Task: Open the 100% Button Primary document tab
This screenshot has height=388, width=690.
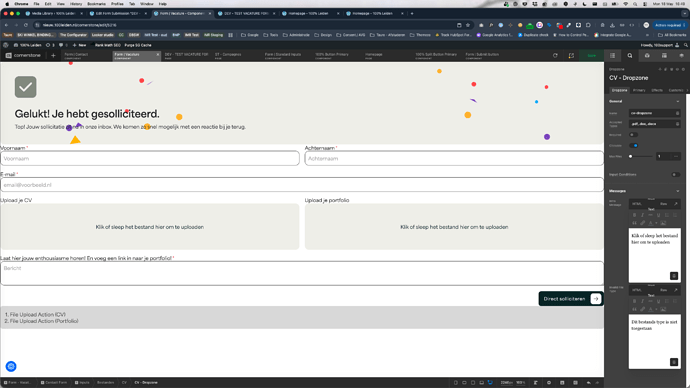Action: [338, 55]
